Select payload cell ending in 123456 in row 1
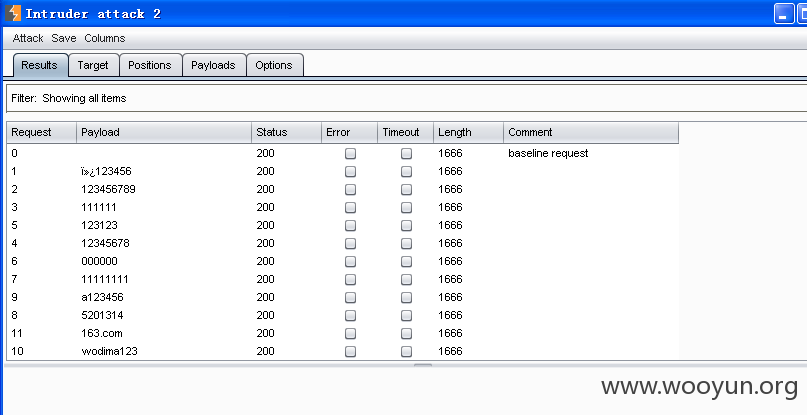Screen dimensions: 807x415 pos(106,171)
